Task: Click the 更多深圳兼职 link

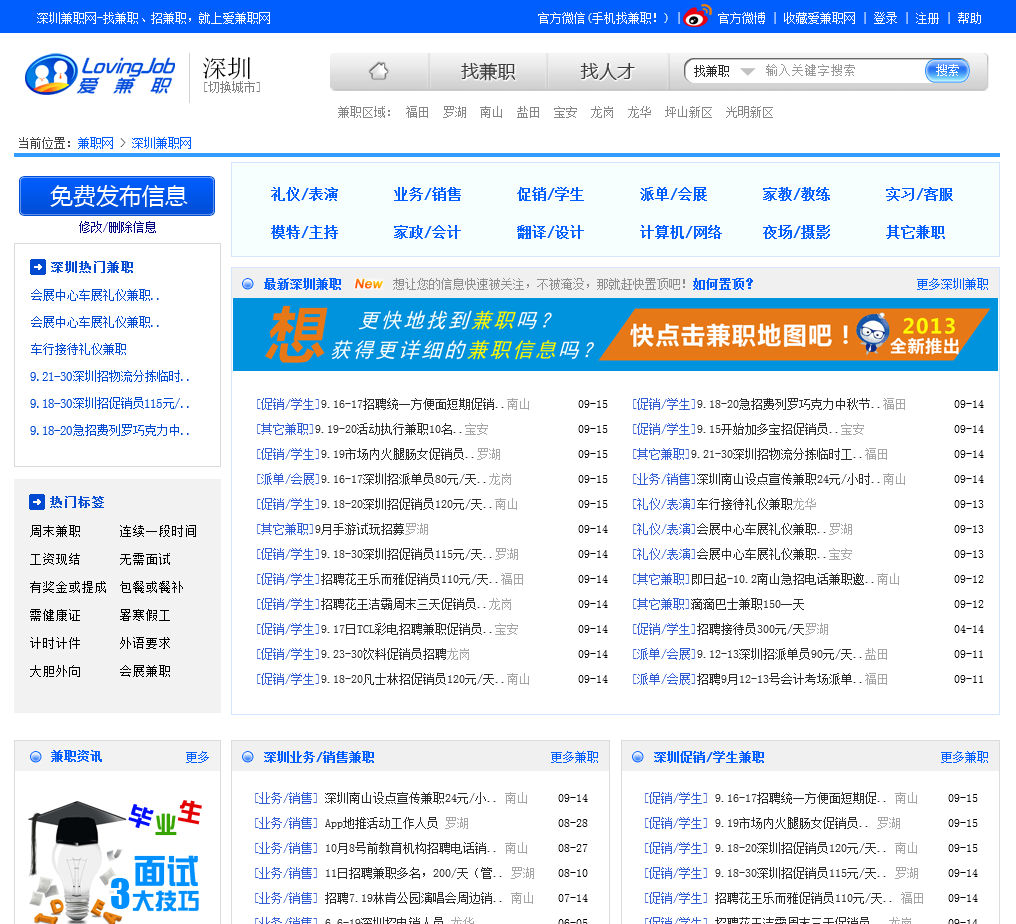Action: pyautogui.click(x=952, y=284)
